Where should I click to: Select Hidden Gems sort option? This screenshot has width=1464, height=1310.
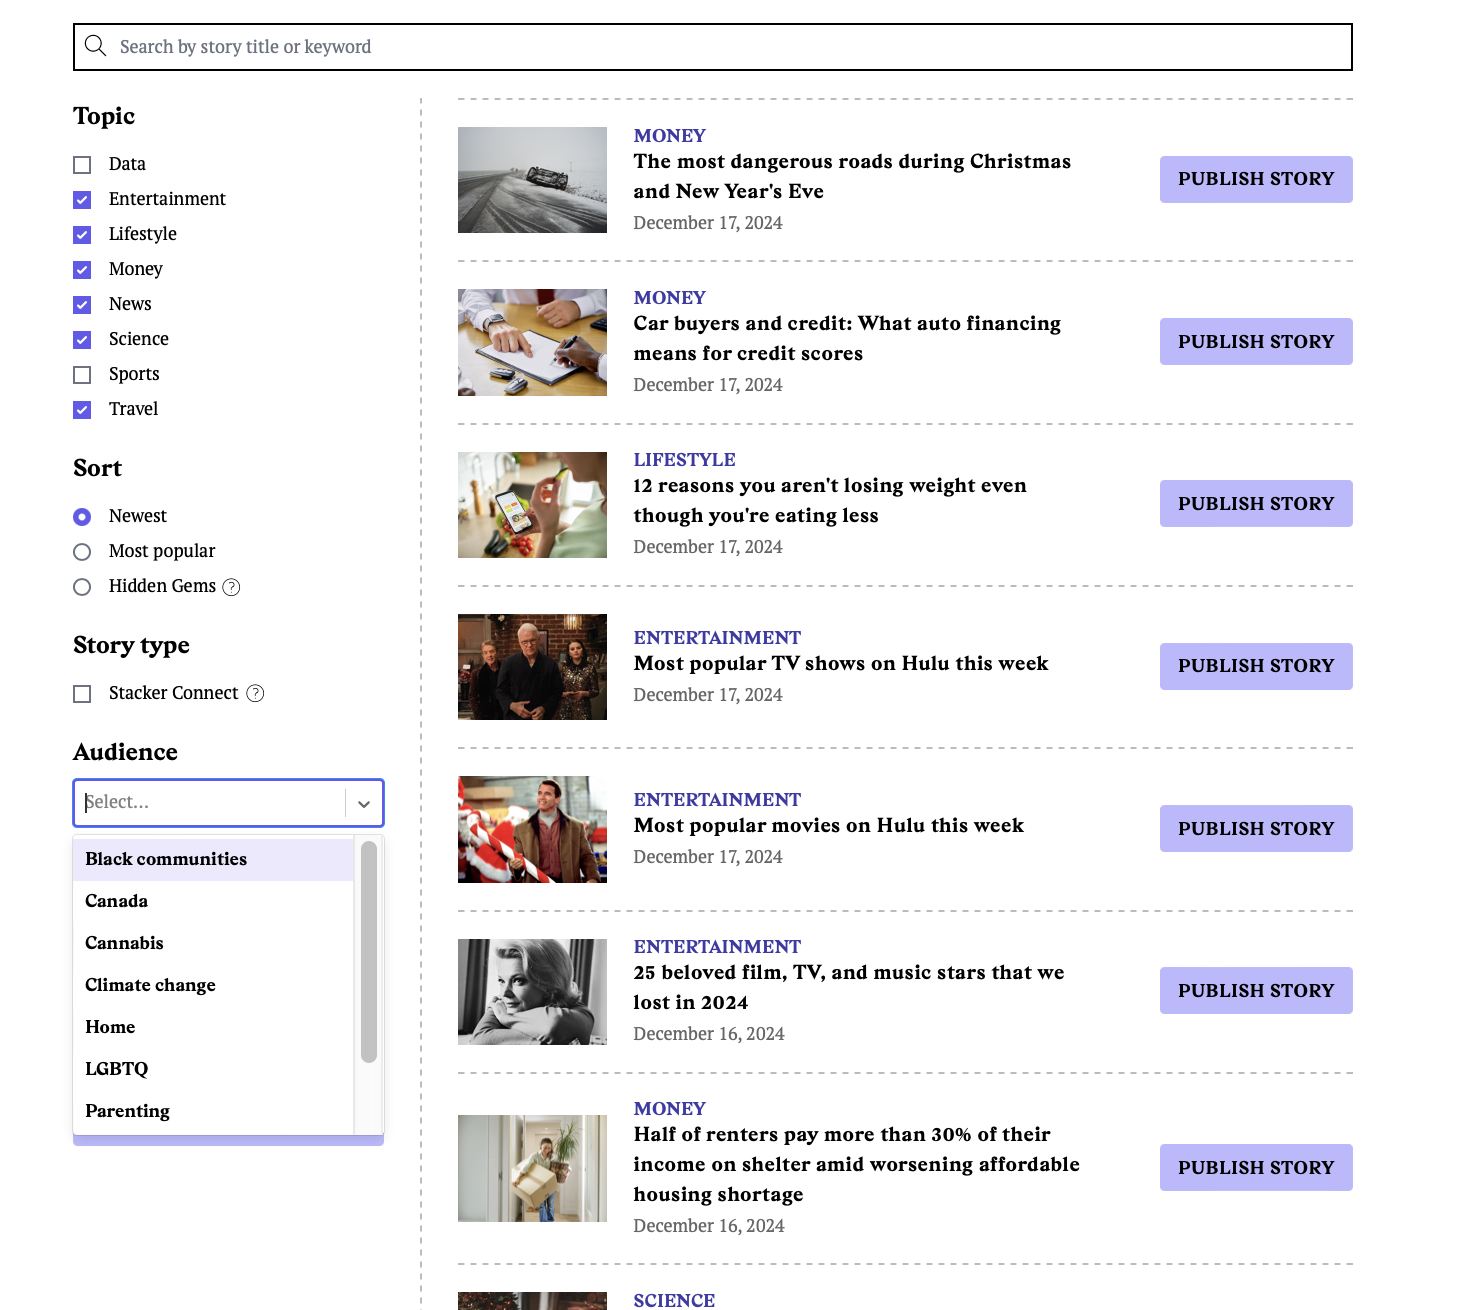(82, 587)
